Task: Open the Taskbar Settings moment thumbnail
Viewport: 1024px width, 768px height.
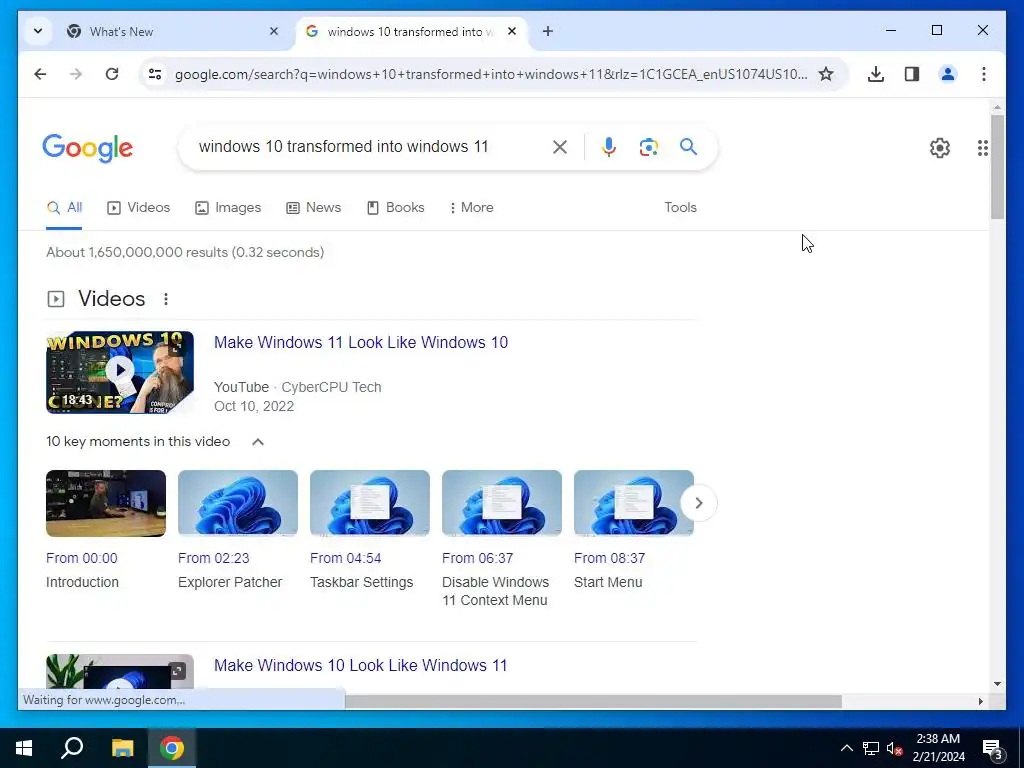Action: (x=370, y=503)
